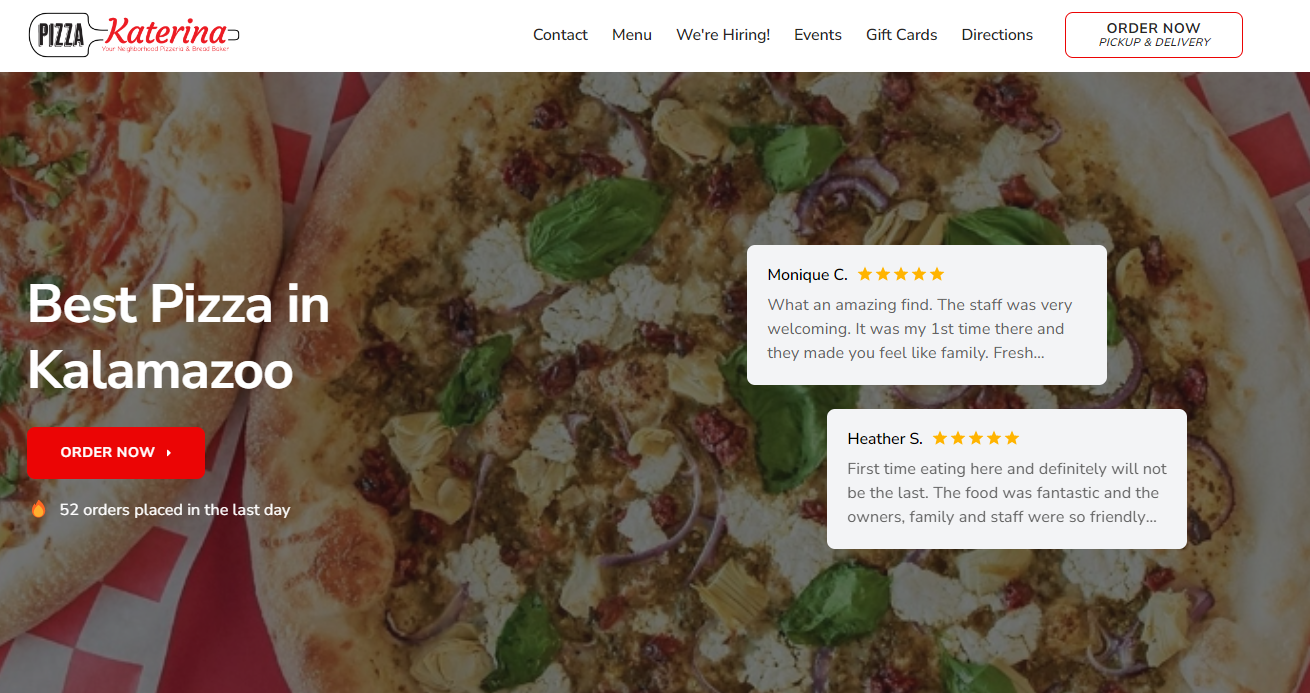Viewport: 1310px width, 693px height.
Task: Open the Contact page
Action: pos(560,35)
